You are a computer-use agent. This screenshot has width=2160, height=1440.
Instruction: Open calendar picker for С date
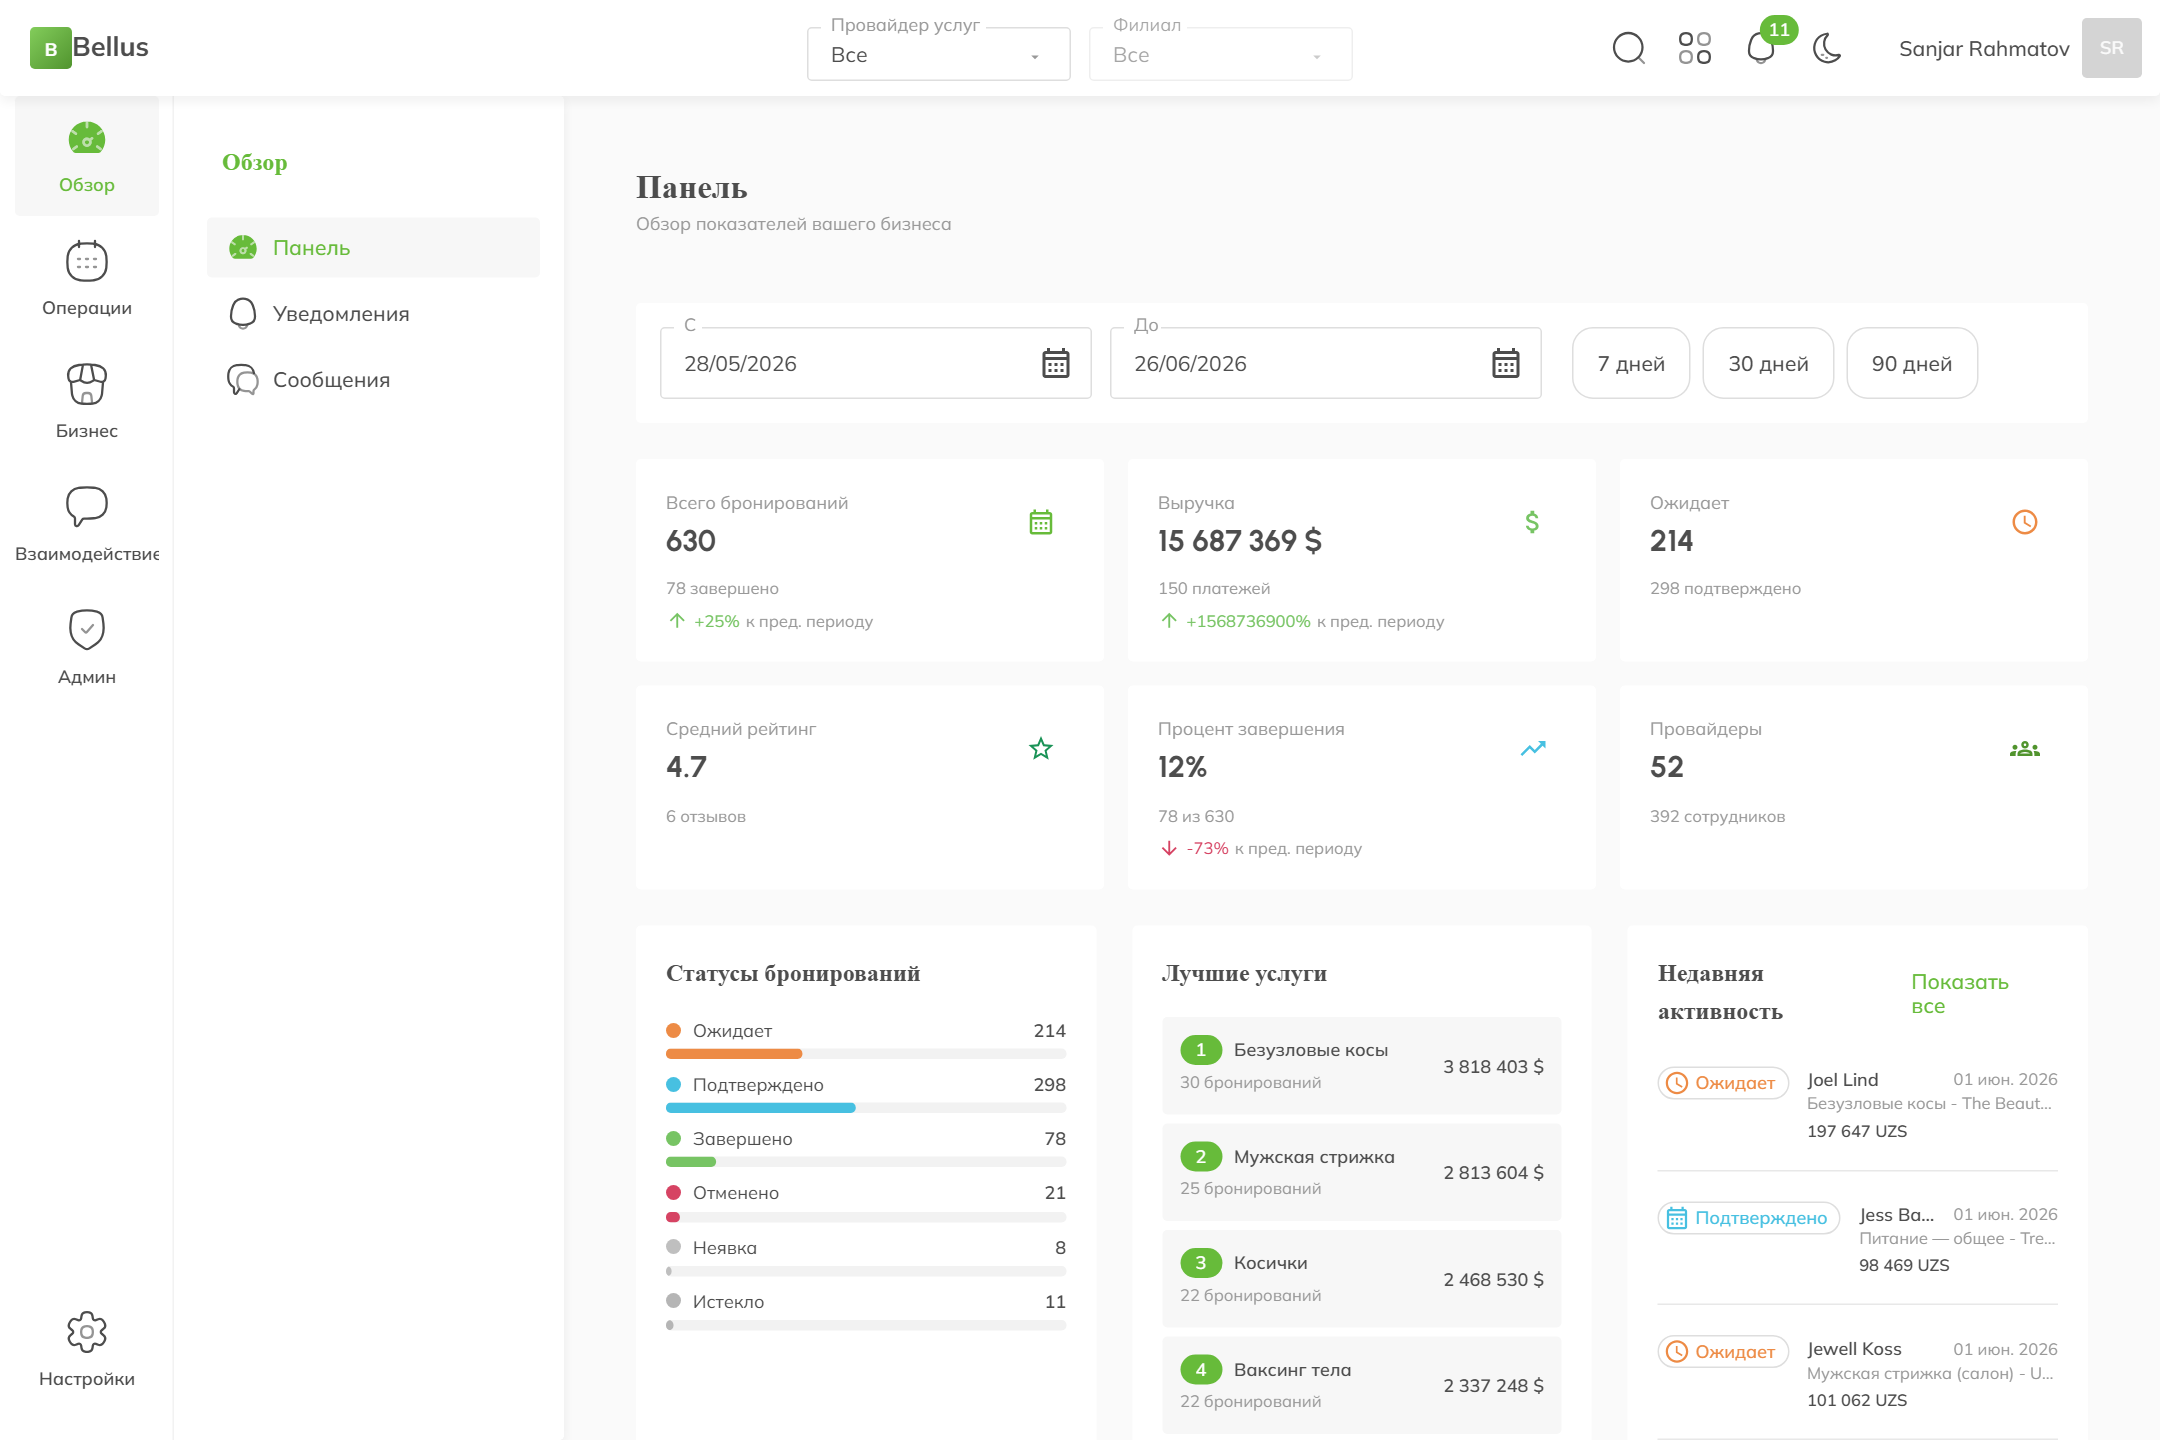click(1056, 363)
